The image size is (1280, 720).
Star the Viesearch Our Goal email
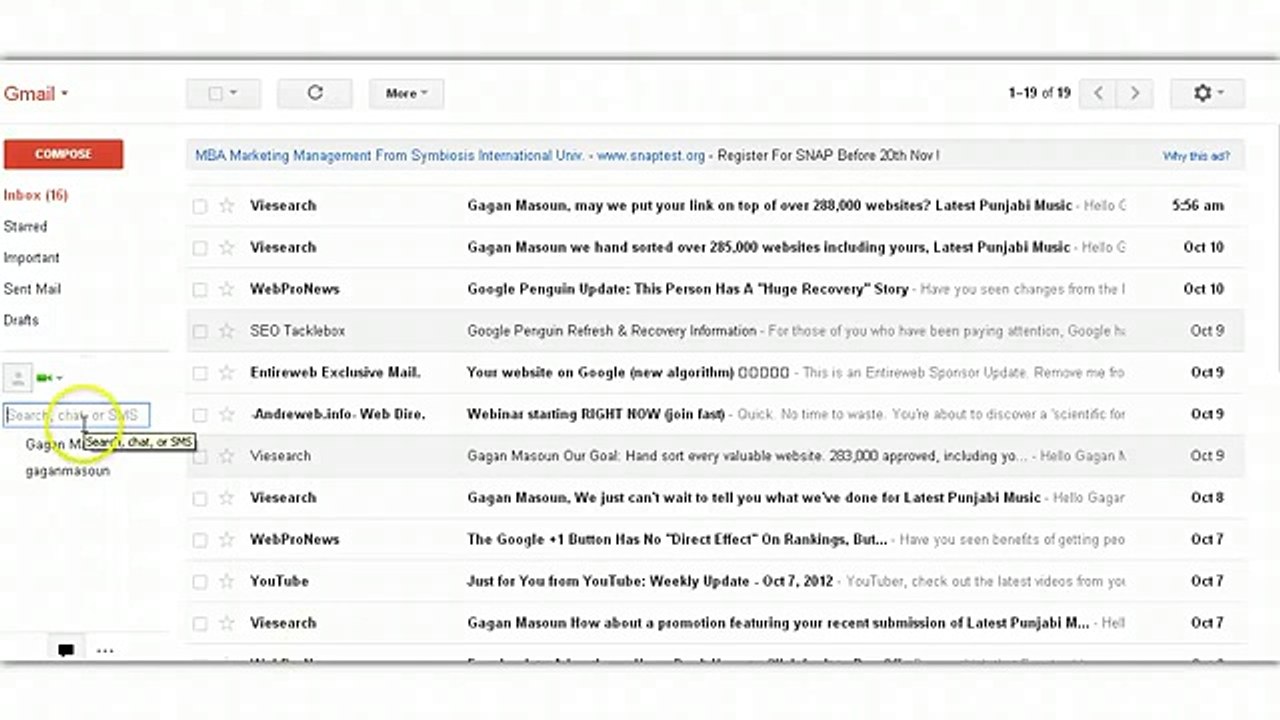(x=227, y=456)
